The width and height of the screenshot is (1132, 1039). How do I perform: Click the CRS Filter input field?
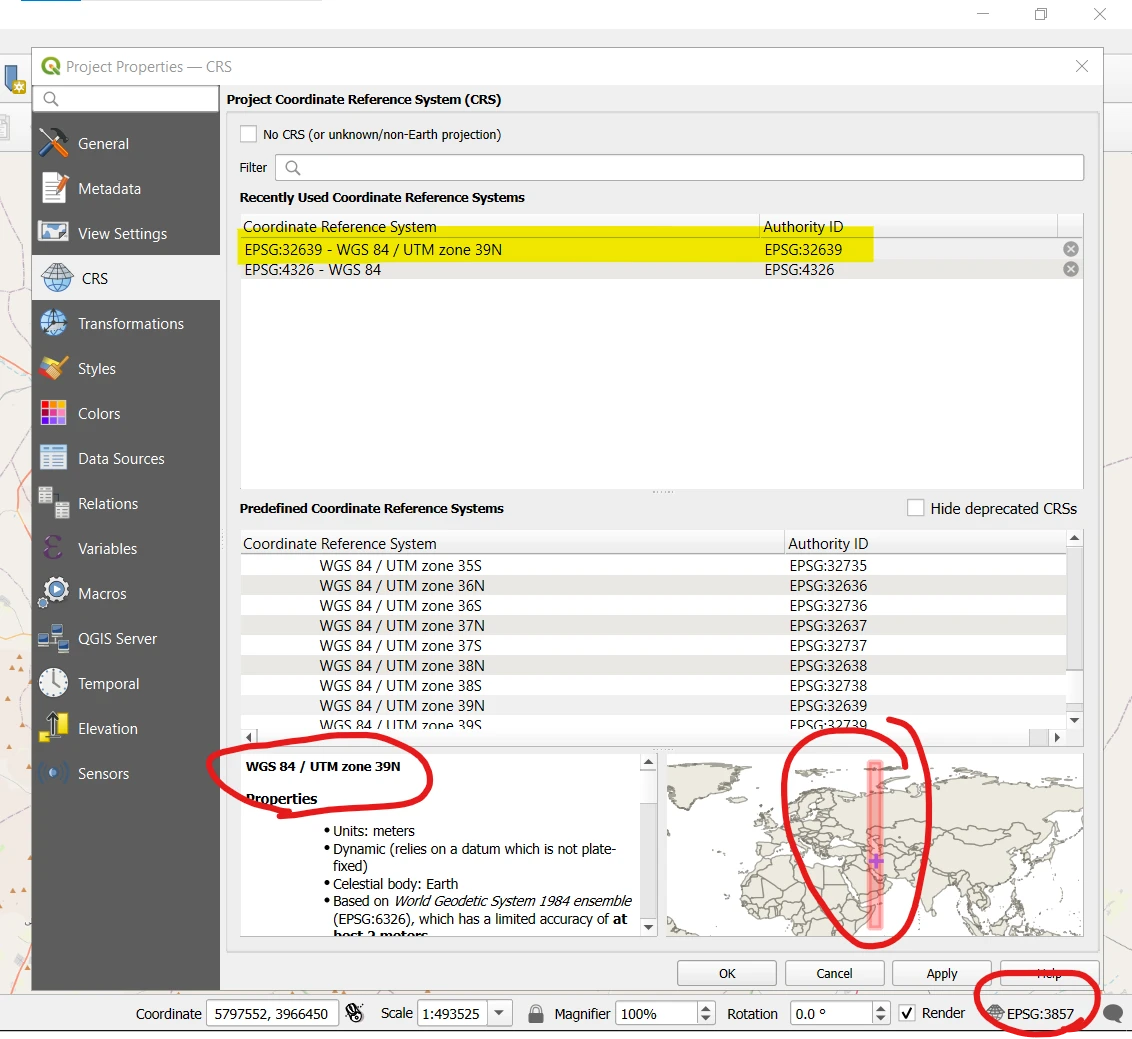coord(679,168)
